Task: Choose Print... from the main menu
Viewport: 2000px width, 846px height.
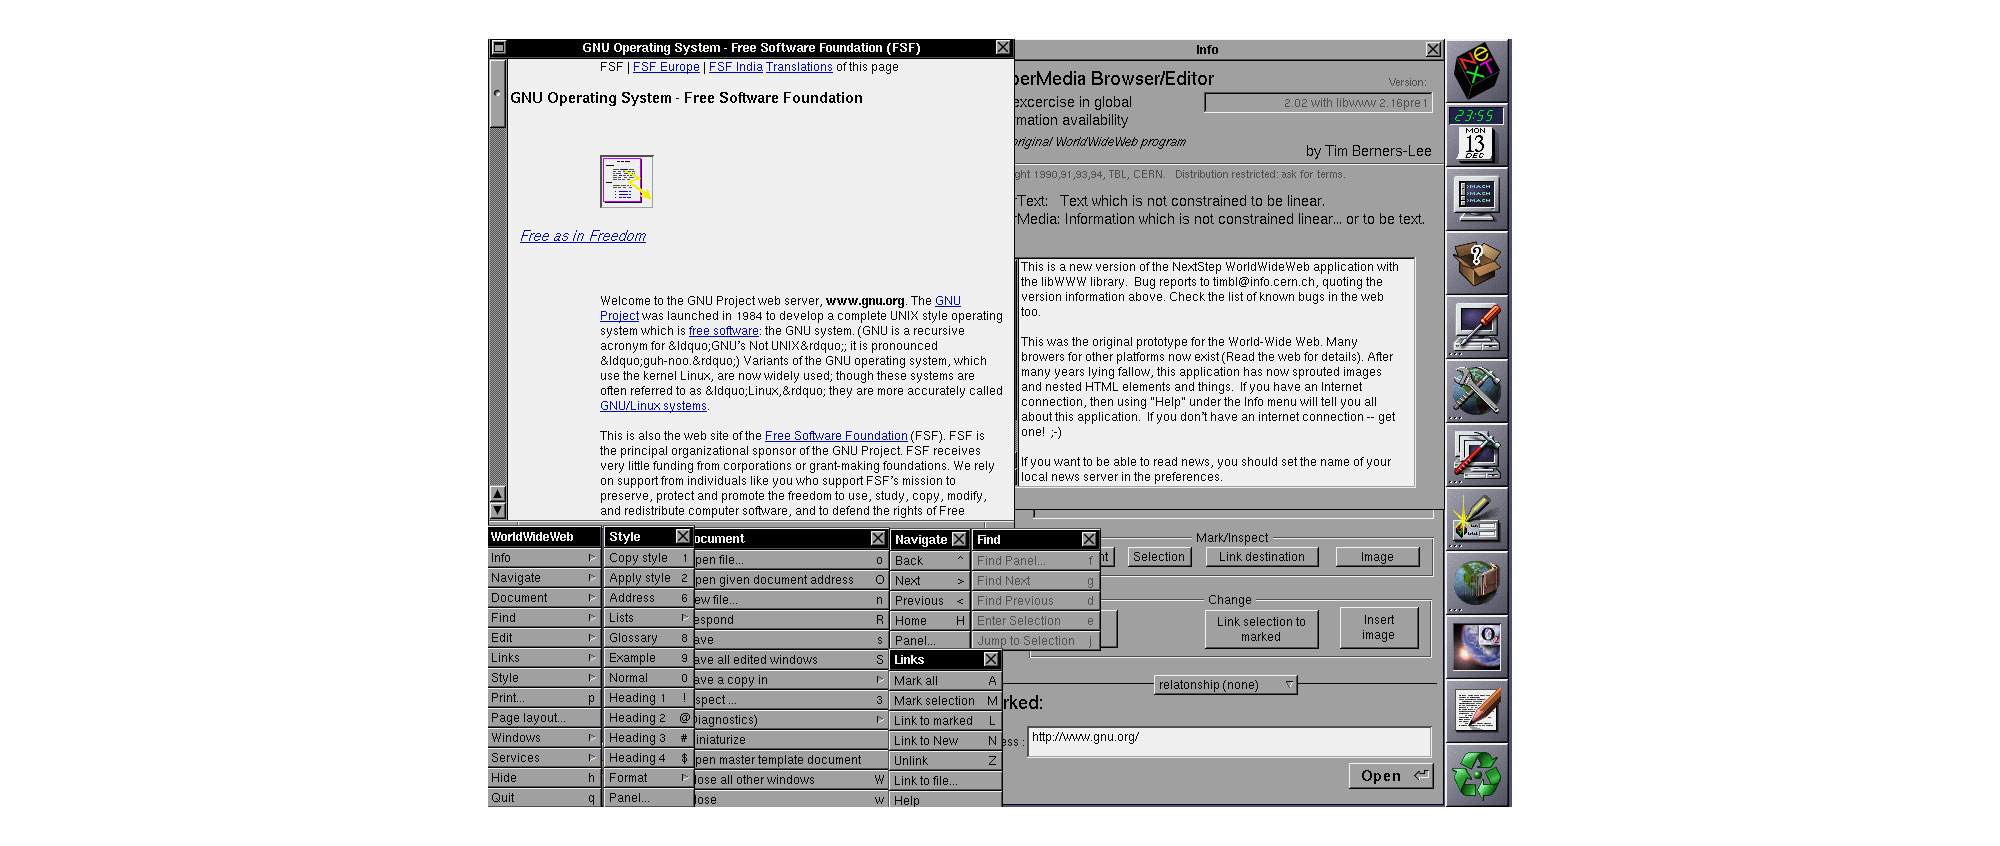Action: [544, 698]
